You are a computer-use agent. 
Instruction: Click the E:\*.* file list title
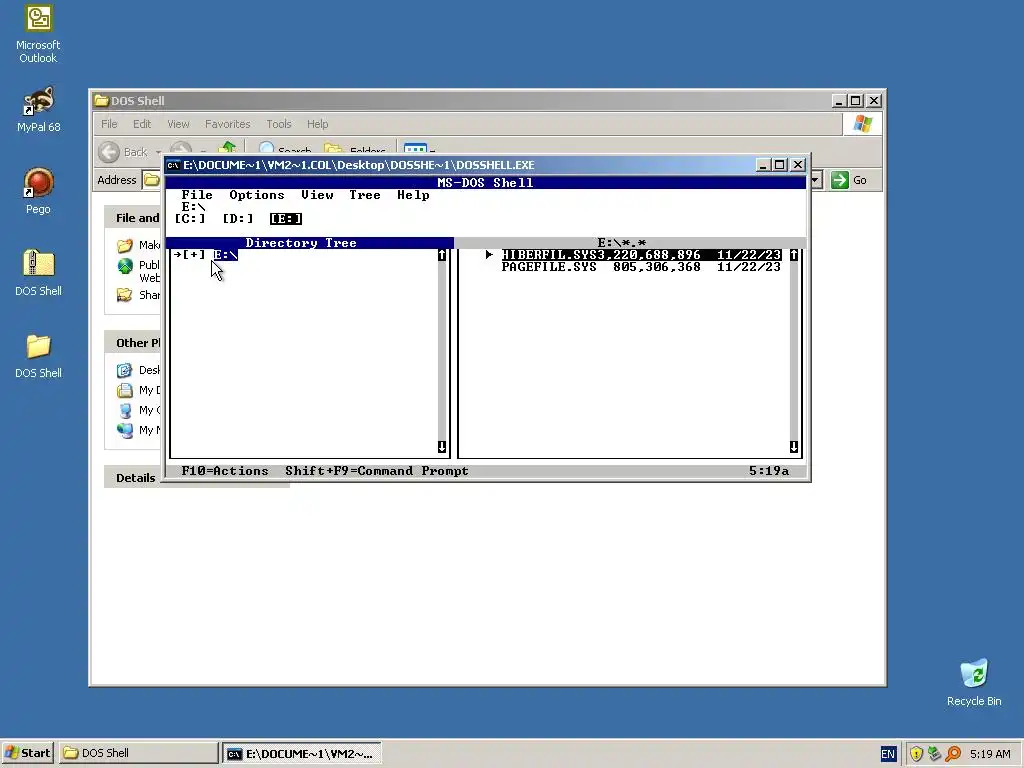click(622, 243)
